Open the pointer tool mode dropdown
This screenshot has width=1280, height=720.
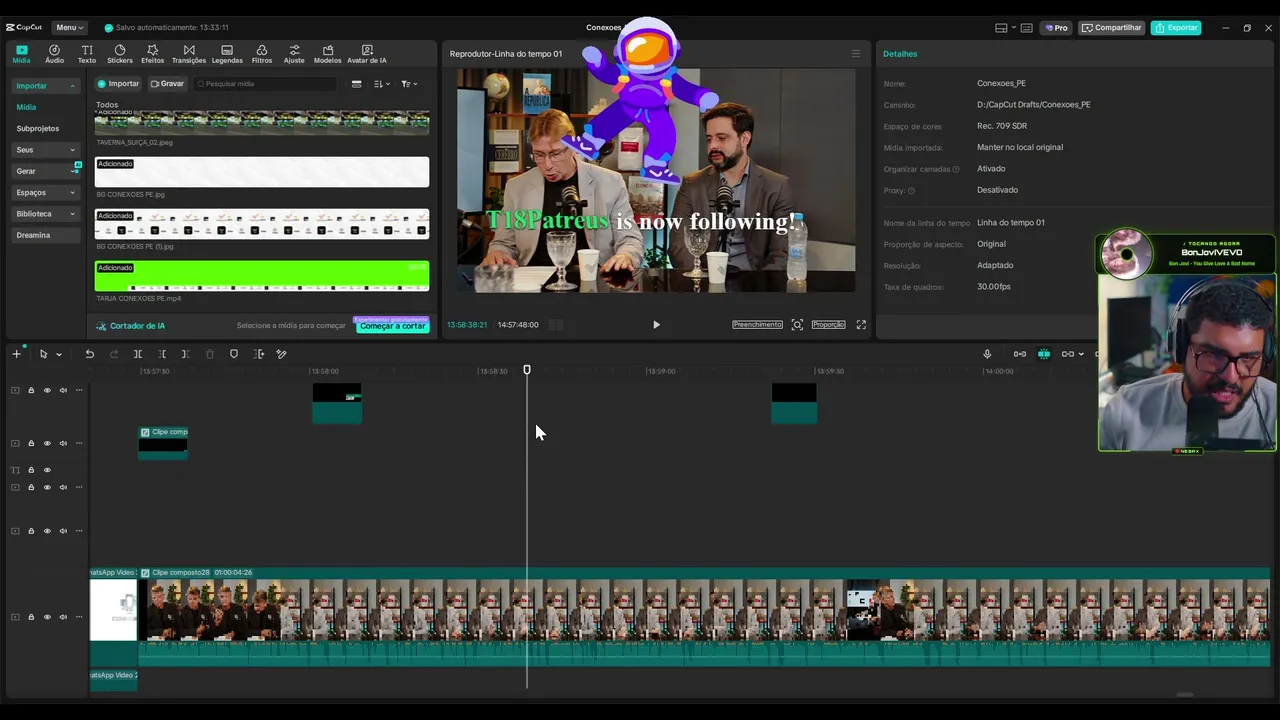59,354
